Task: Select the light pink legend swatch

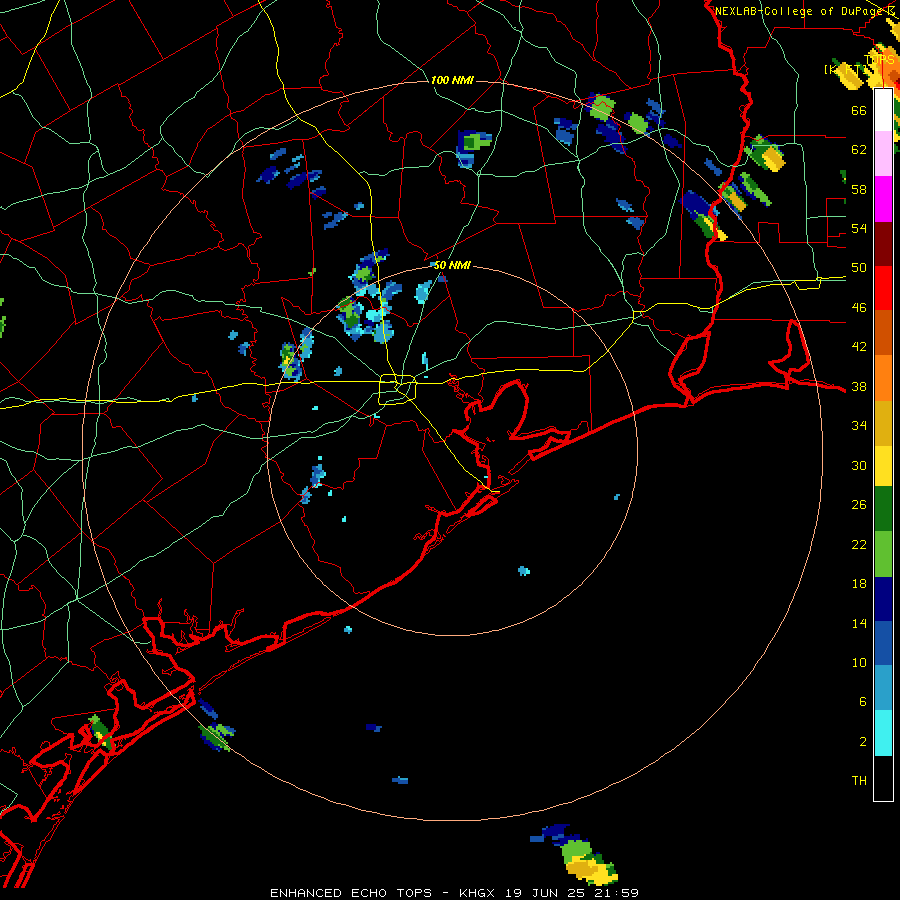Action: coord(883,153)
